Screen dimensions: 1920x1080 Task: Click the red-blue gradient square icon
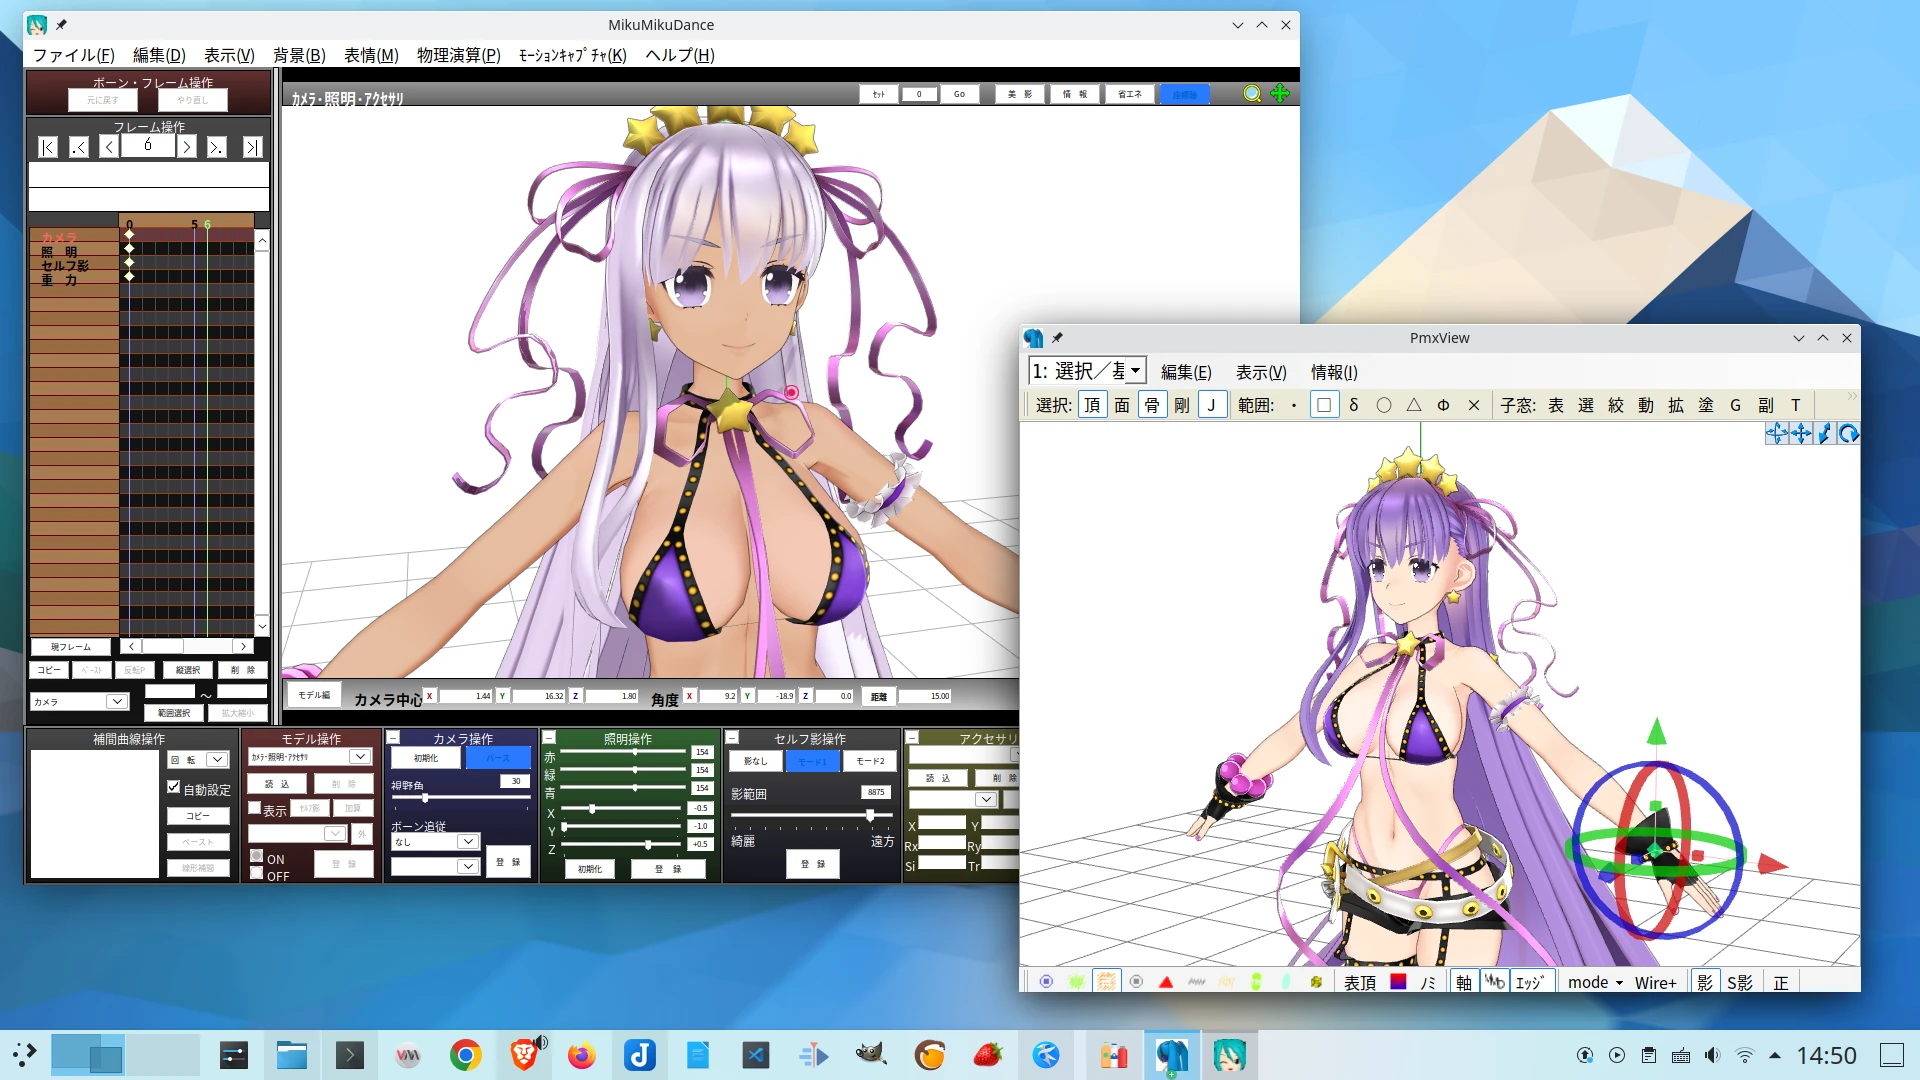(1399, 983)
